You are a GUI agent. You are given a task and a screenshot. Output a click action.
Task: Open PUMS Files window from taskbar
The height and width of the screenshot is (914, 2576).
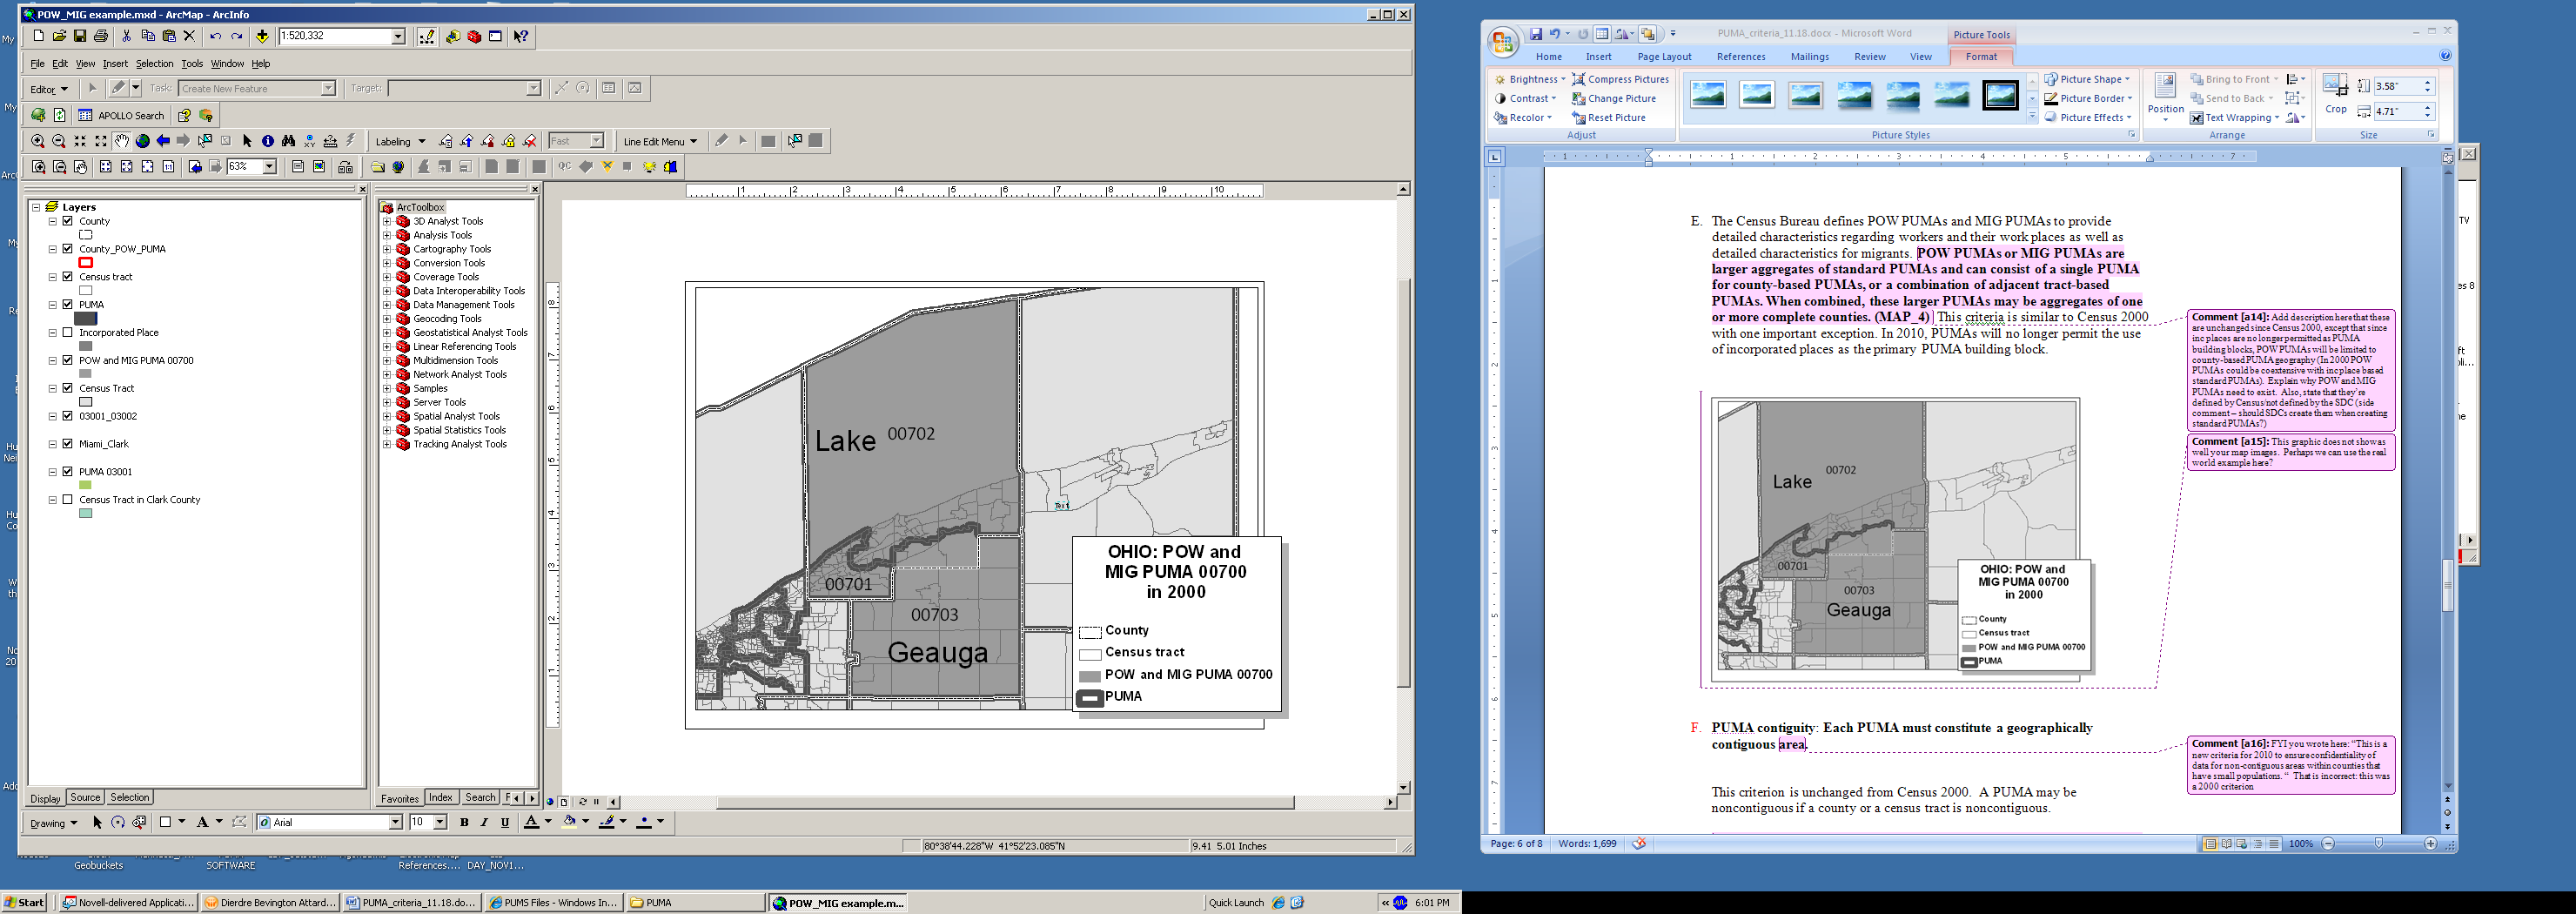click(x=552, y=902)
